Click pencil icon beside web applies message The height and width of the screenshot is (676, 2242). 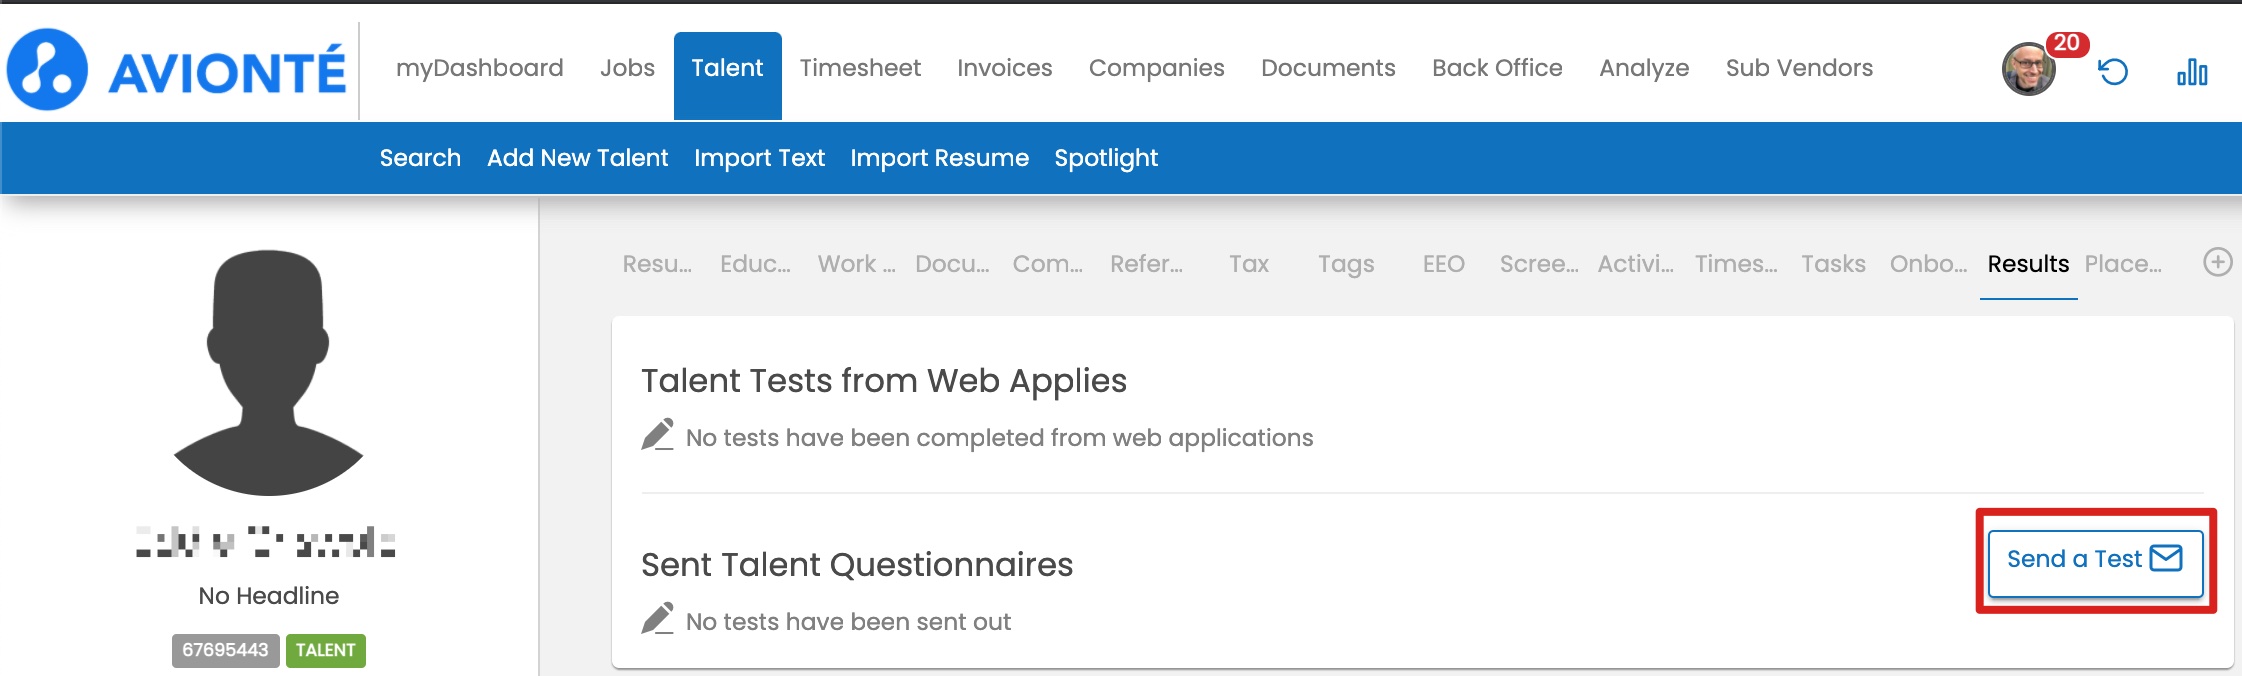(657, 435)
